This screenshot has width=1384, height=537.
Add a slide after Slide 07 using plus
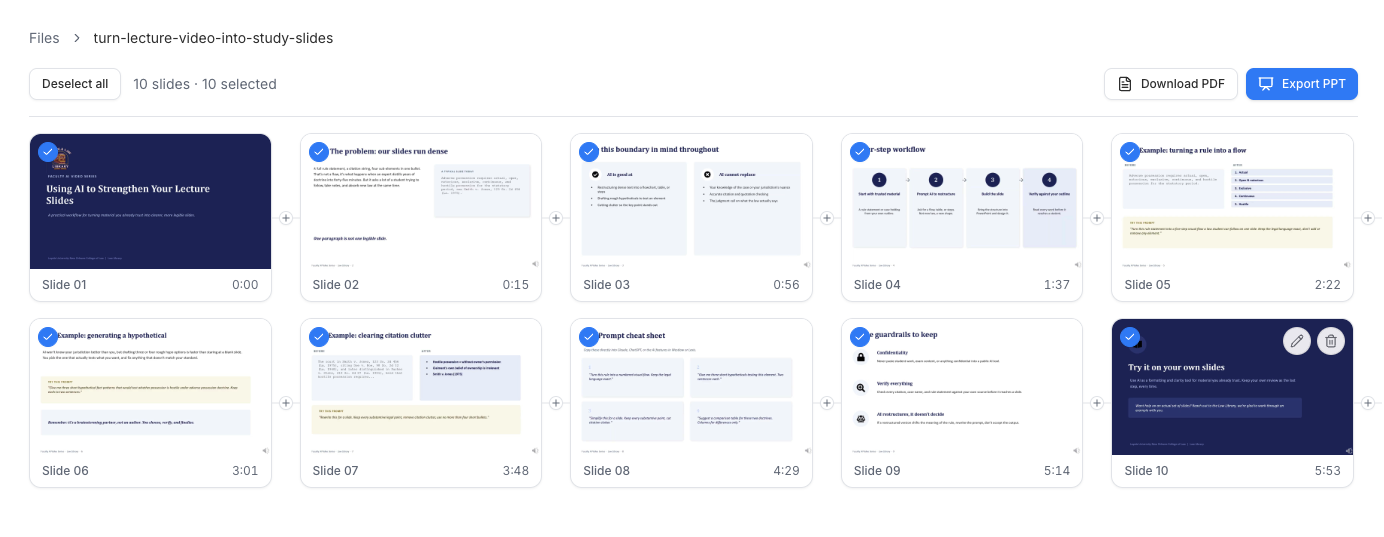[x=556, y=402]
